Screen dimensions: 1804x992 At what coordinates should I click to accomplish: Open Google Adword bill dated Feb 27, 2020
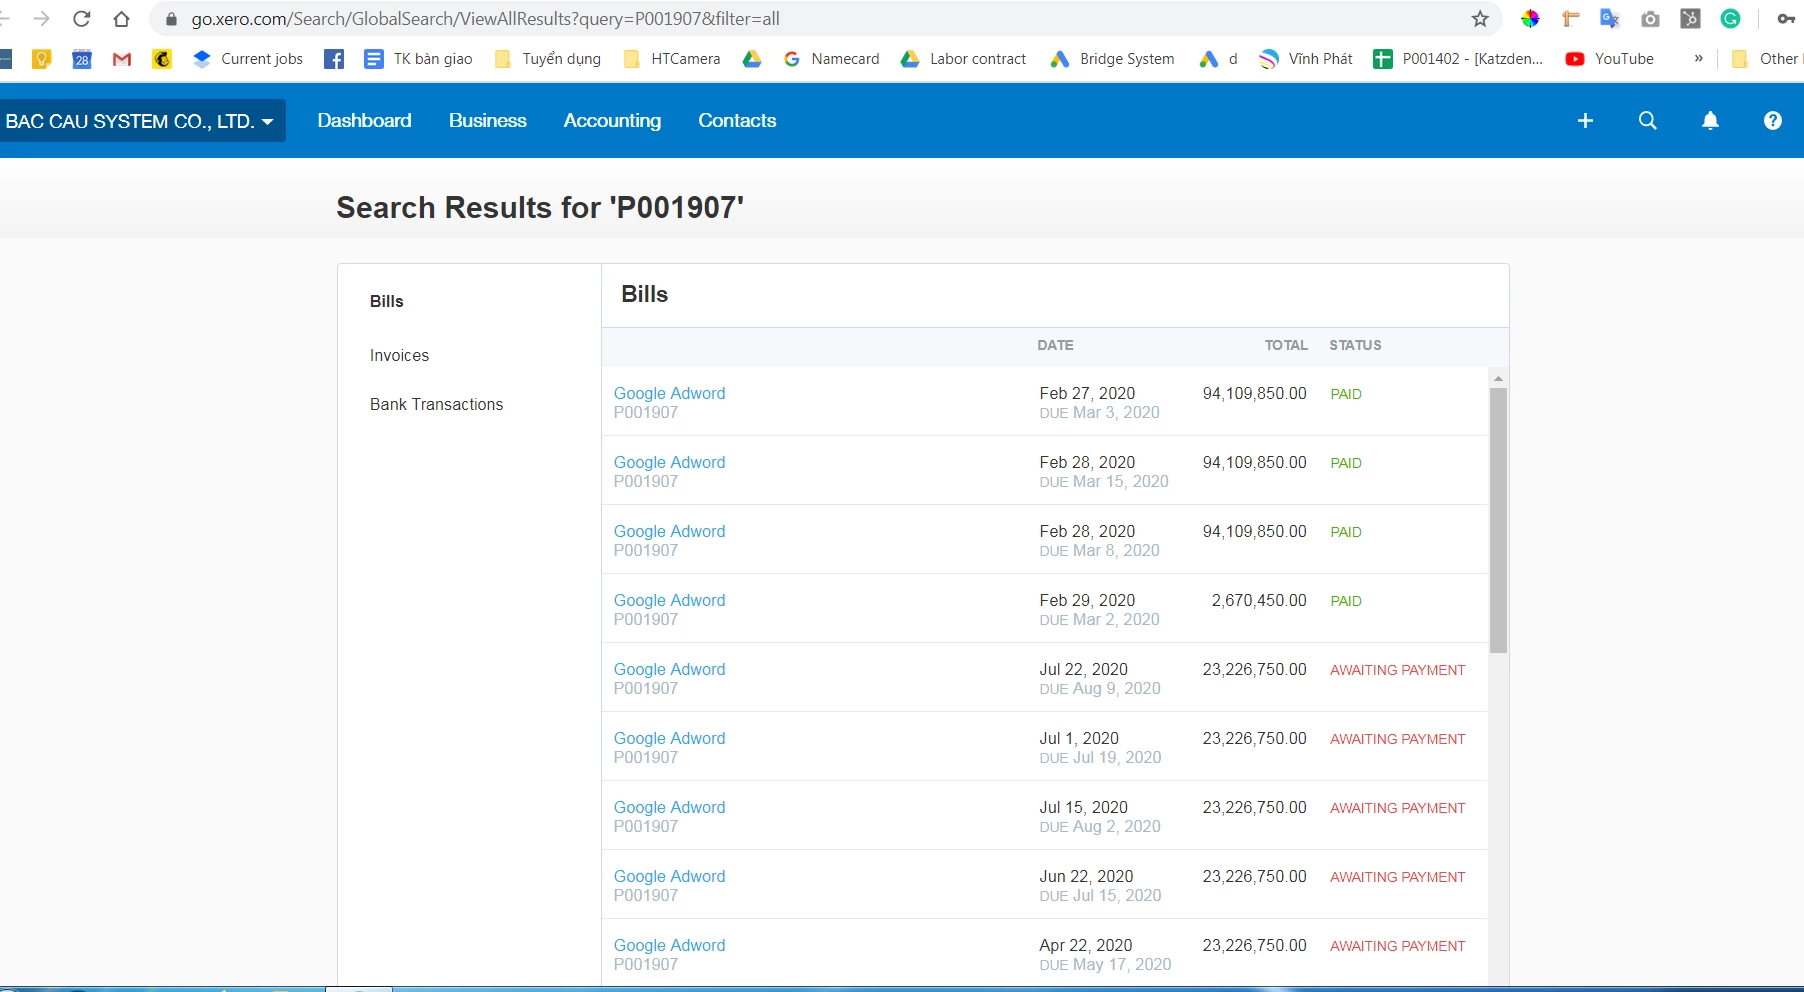coord(669,394)
